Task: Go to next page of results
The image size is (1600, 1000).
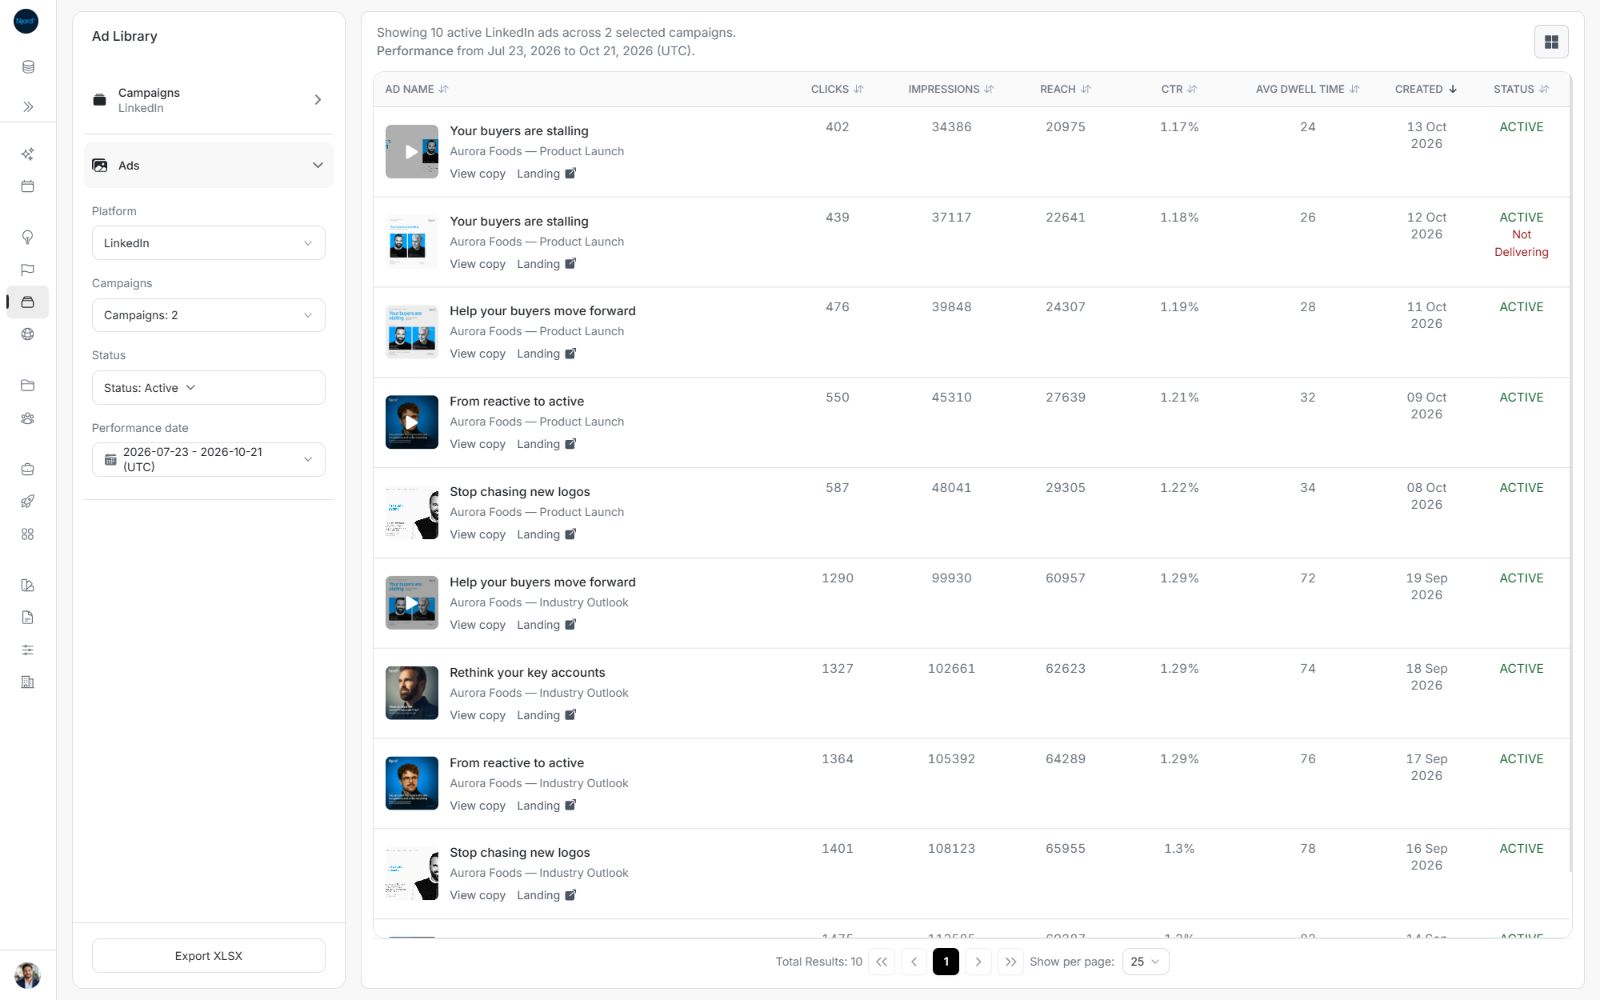Action: click(x=978, y=962)
